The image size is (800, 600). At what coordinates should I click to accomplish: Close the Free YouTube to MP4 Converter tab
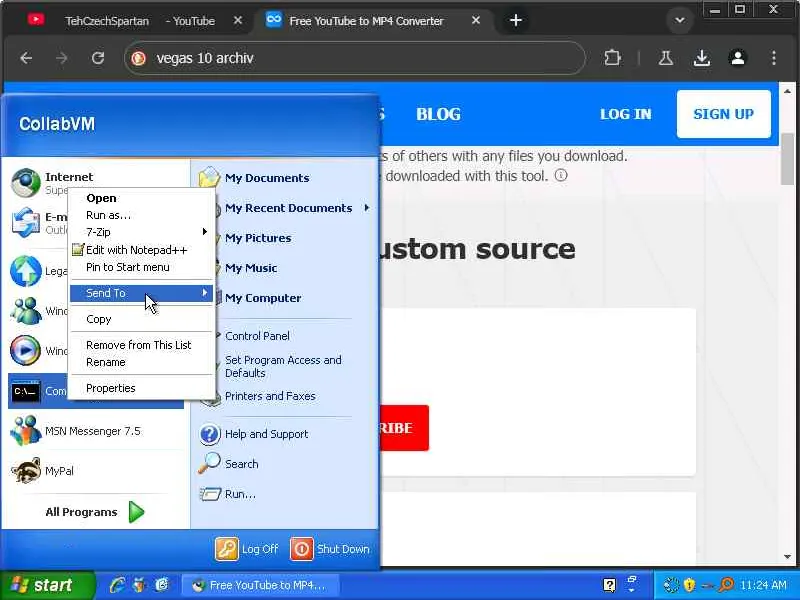click(476, 20)
